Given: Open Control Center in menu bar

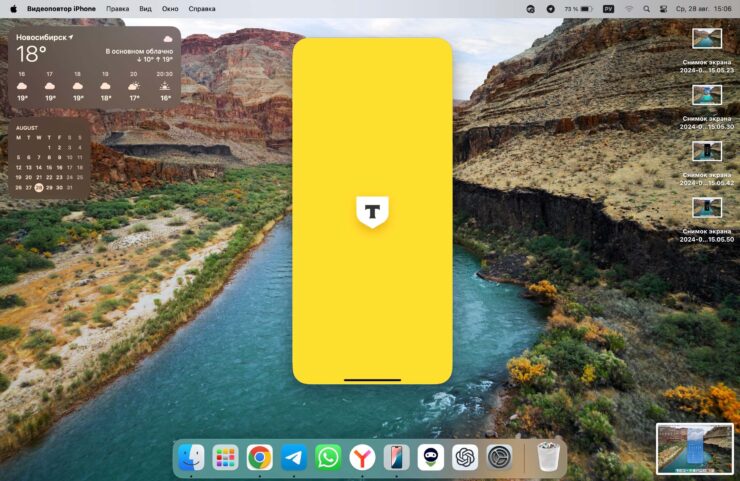Looking at the screenshot, I should pos(663,8).
